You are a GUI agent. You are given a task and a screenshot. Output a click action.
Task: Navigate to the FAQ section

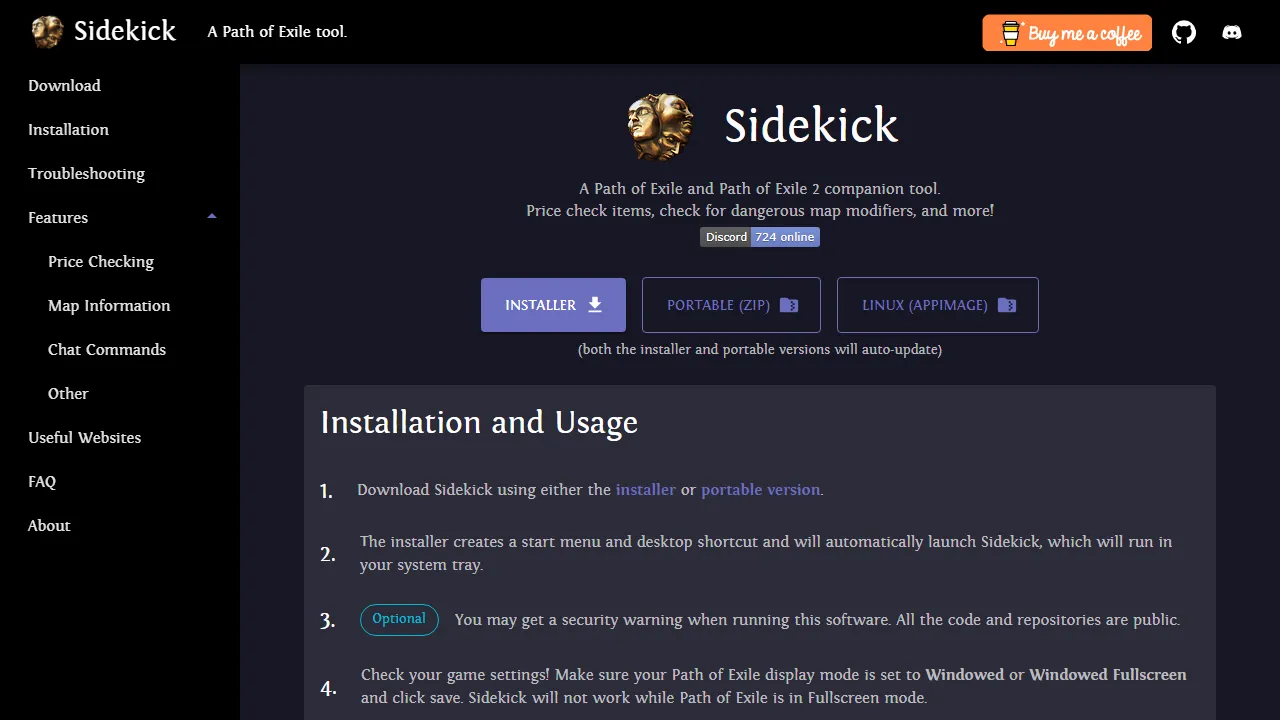(x=42, y=481)
